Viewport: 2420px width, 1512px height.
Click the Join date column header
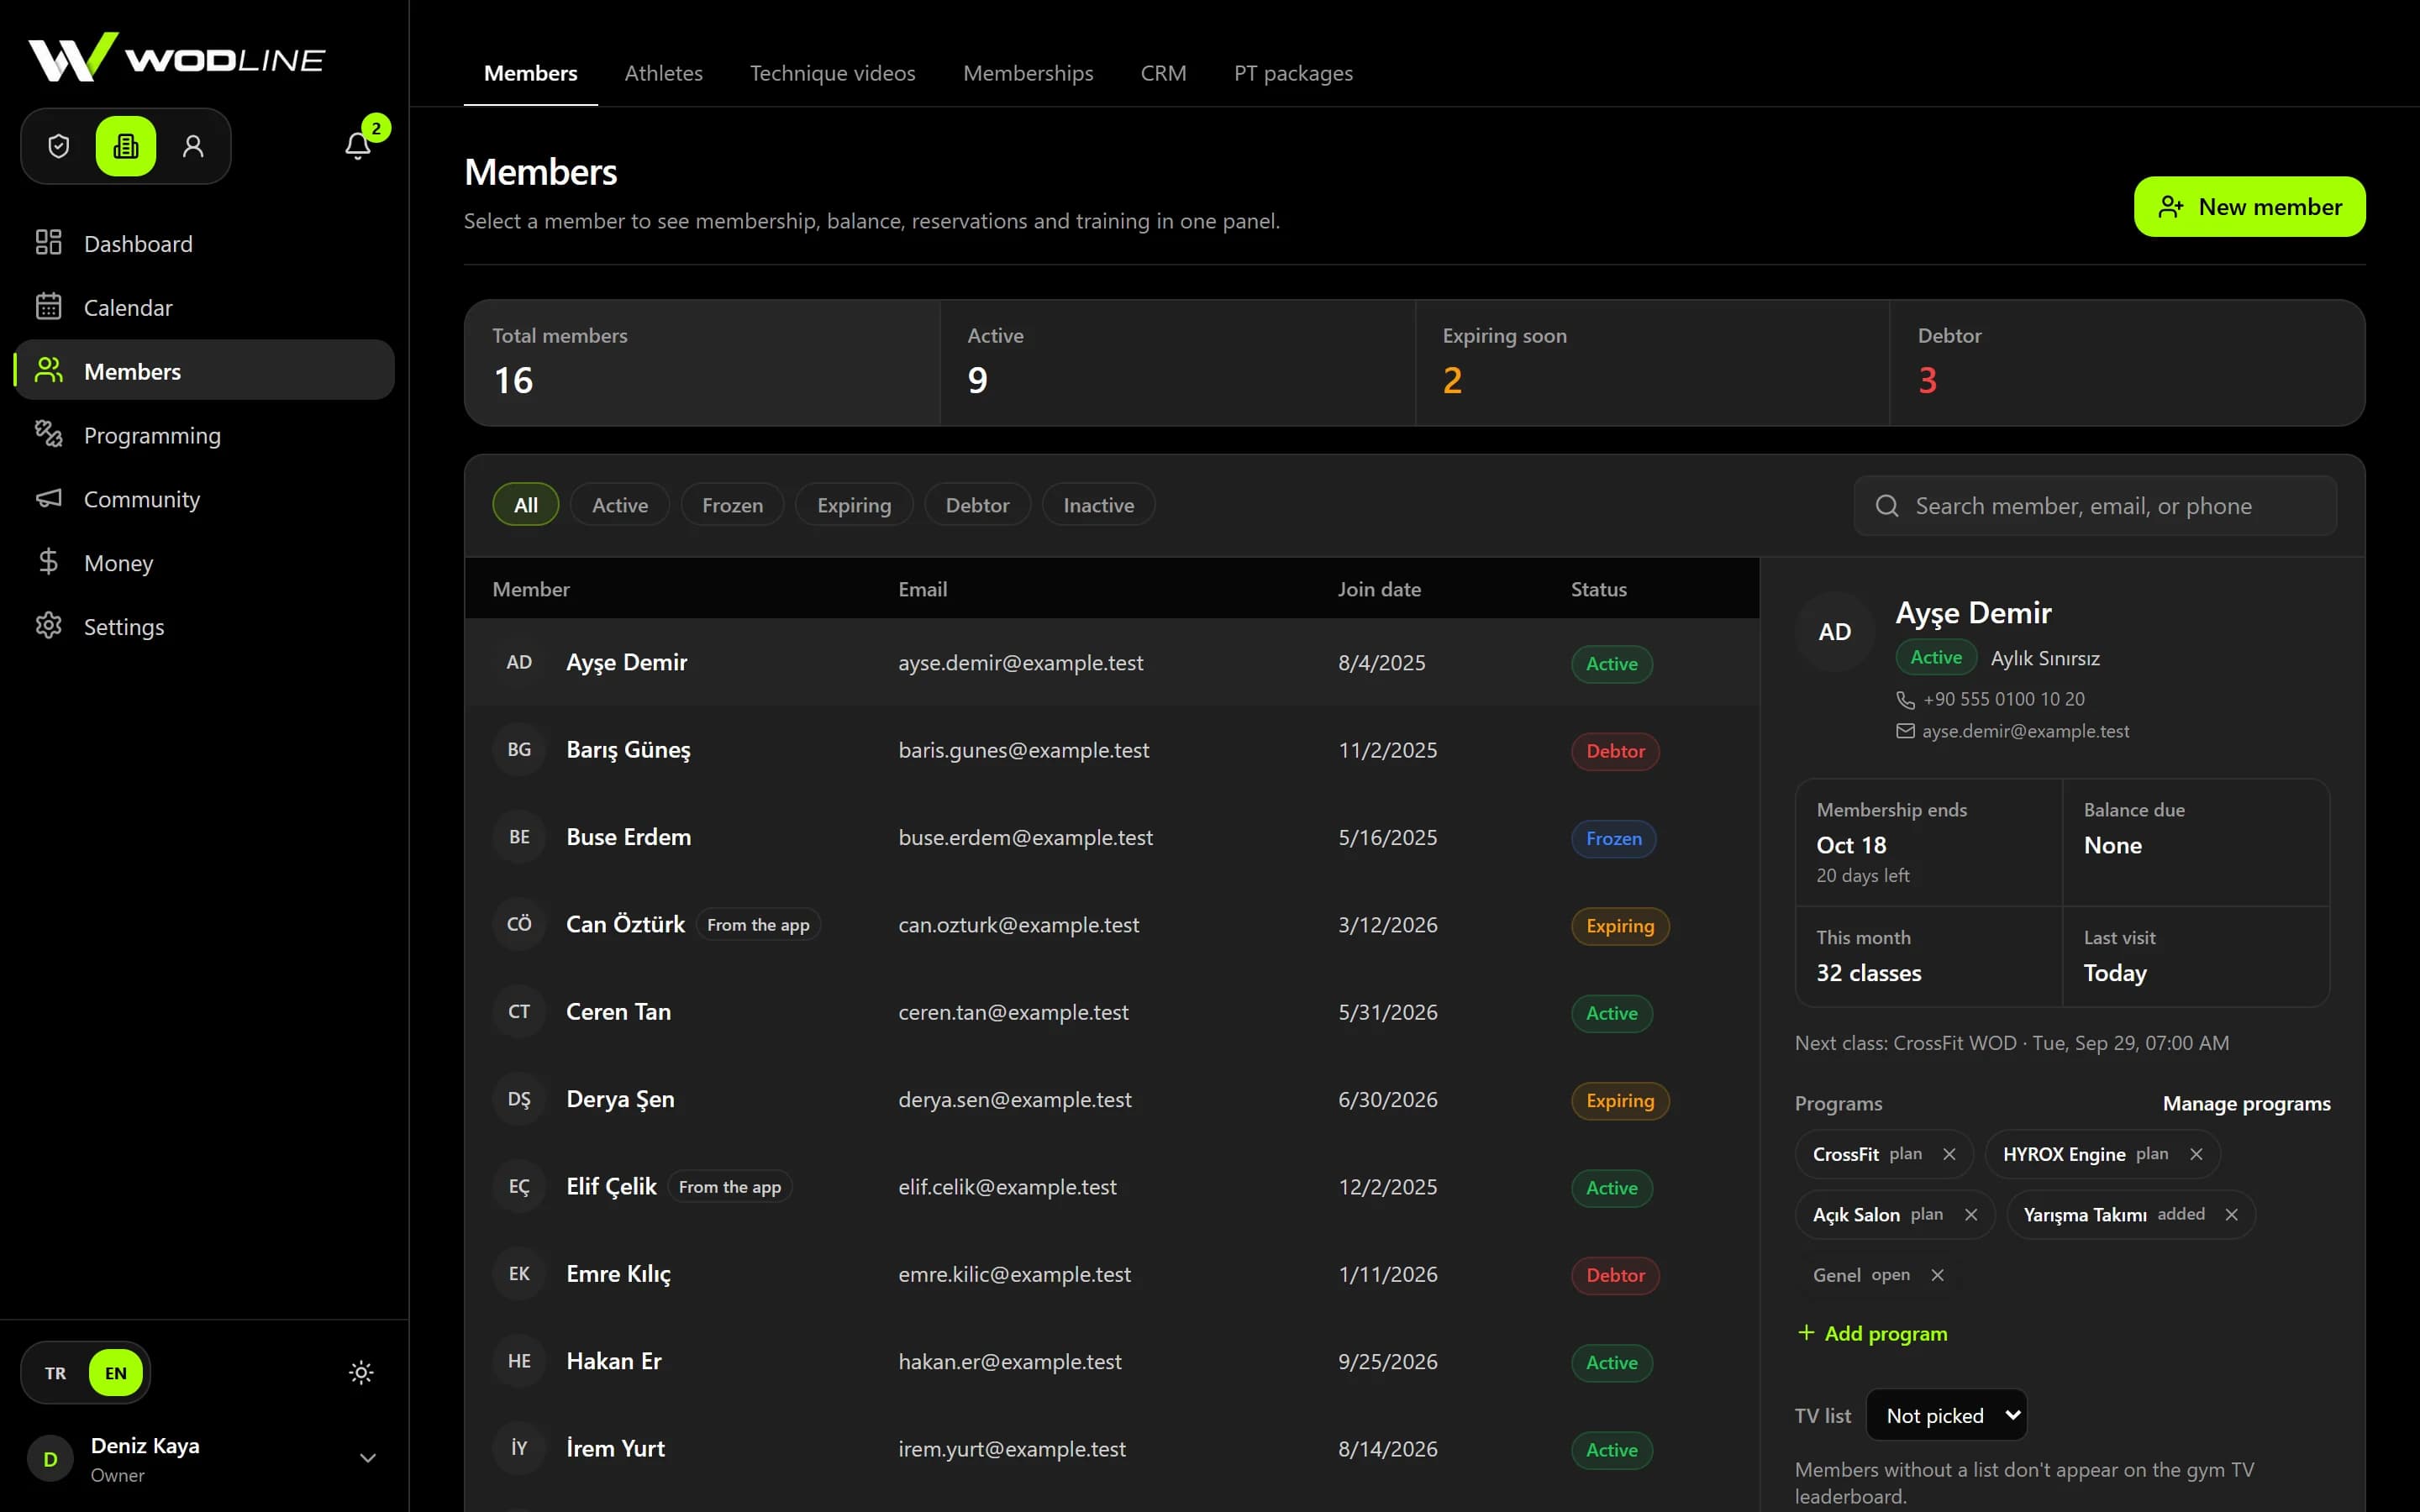tap(1379, 589)
